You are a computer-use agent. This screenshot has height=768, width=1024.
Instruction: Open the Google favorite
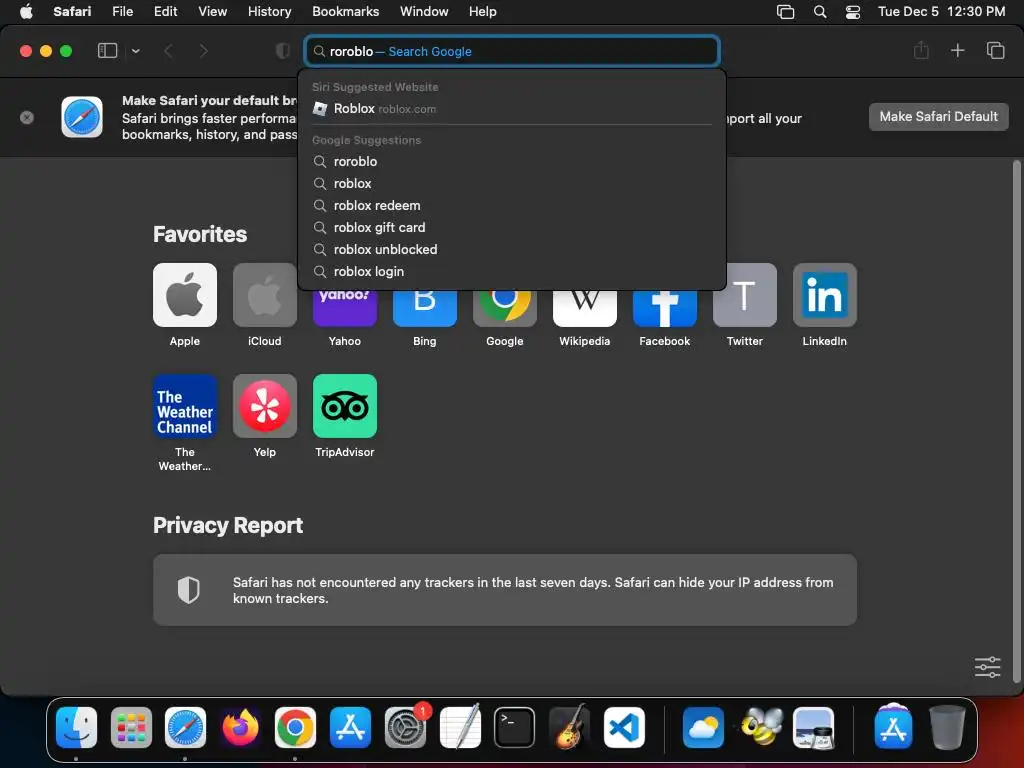505,308
